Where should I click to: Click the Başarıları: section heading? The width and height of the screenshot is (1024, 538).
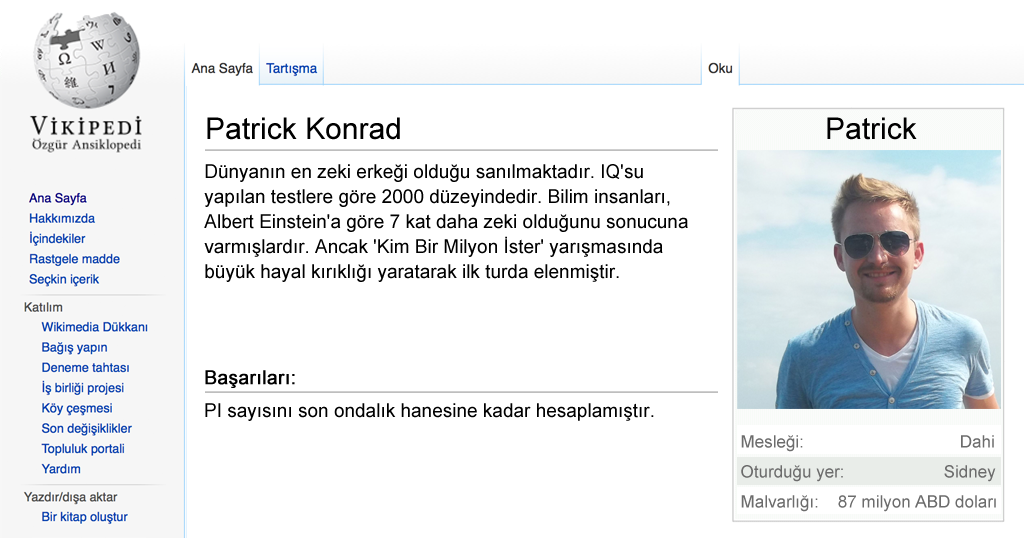click(x=250, y=377)
